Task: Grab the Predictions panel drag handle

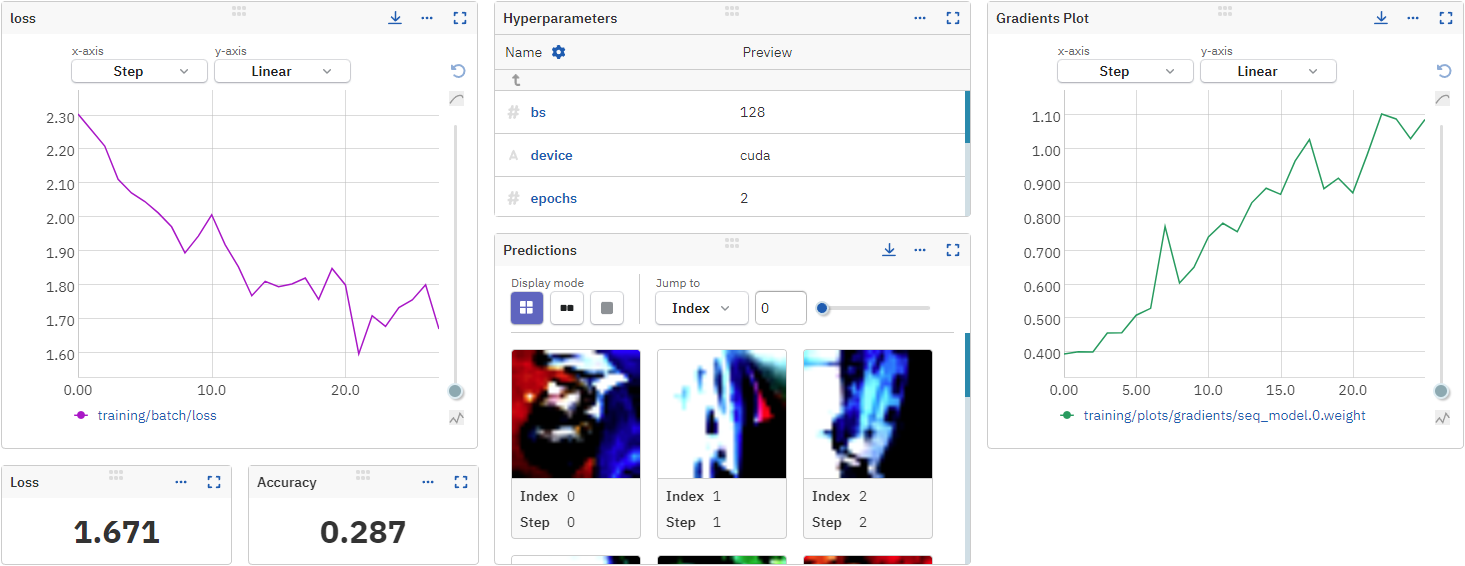Action: tap(732, 242)
